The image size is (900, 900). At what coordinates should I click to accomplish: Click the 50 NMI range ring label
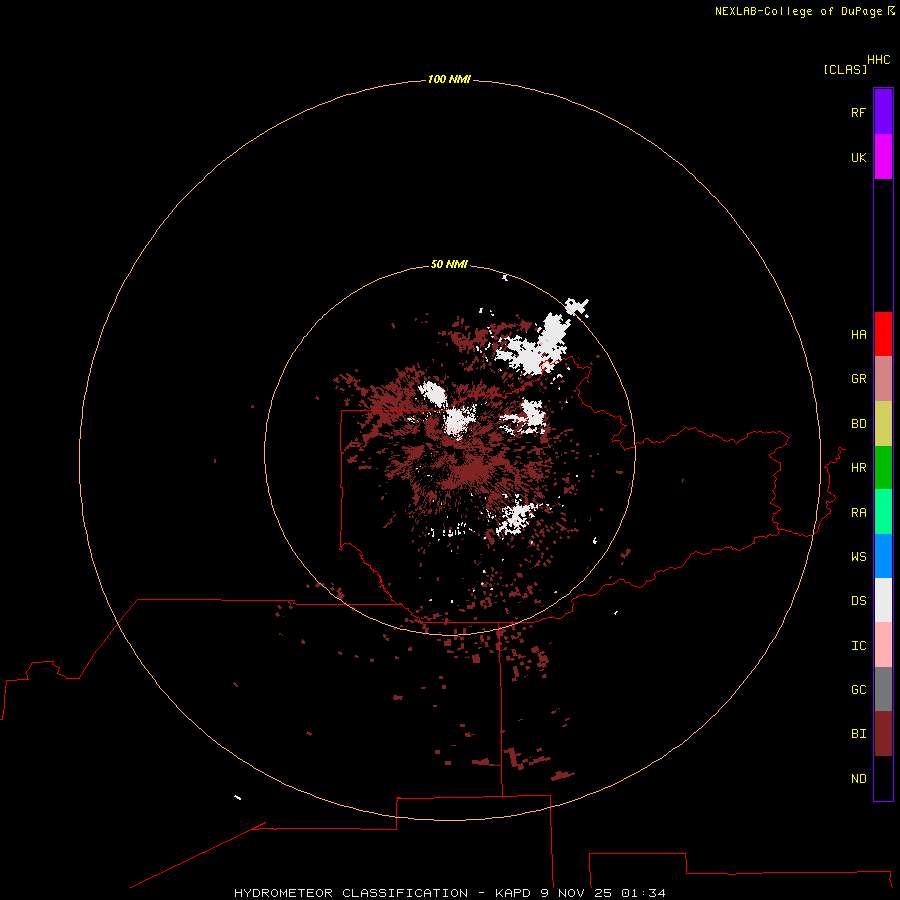click(449, 264)
